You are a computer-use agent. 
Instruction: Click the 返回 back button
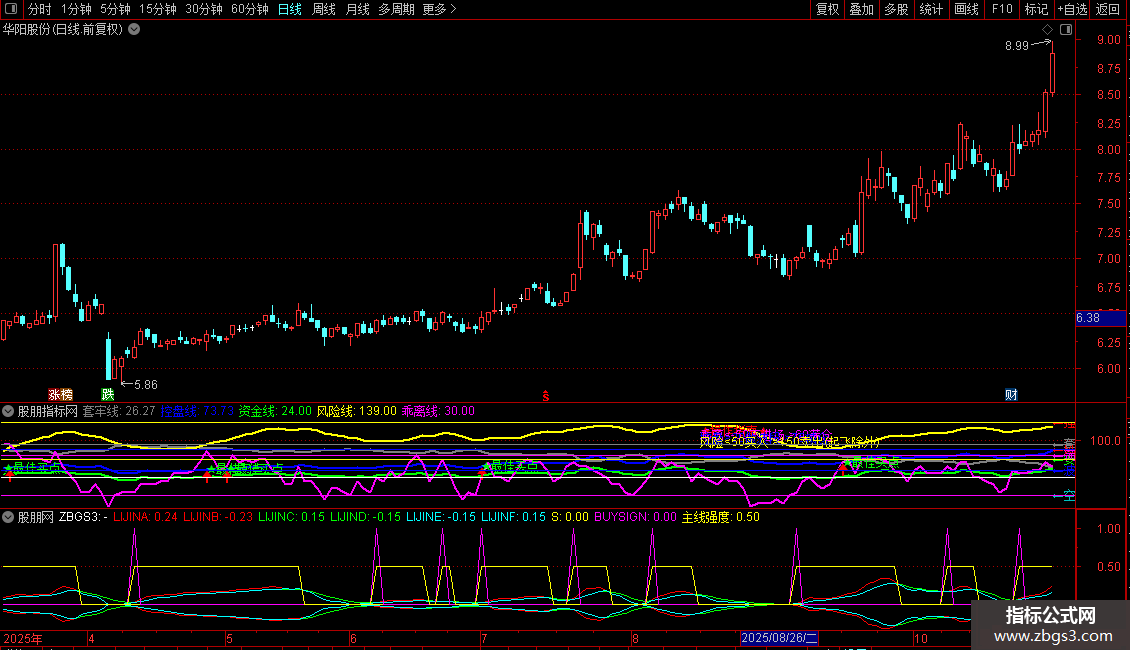[1108, 10]
